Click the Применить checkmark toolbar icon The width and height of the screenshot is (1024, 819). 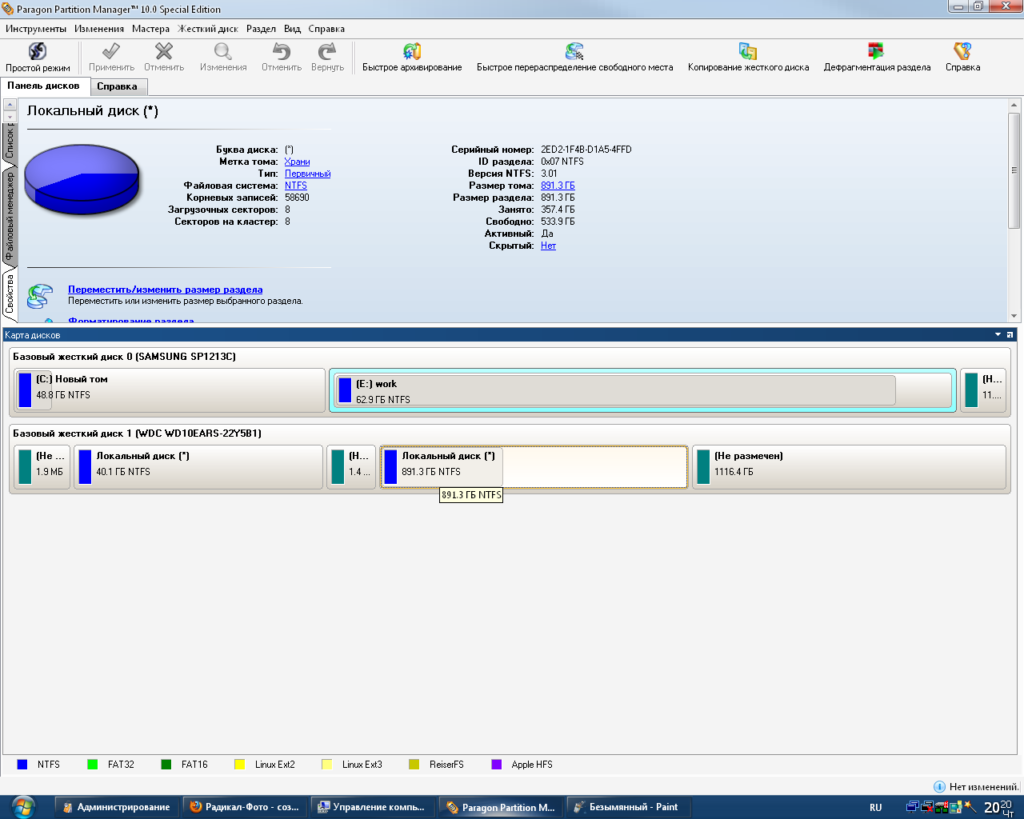pos(111,57)
